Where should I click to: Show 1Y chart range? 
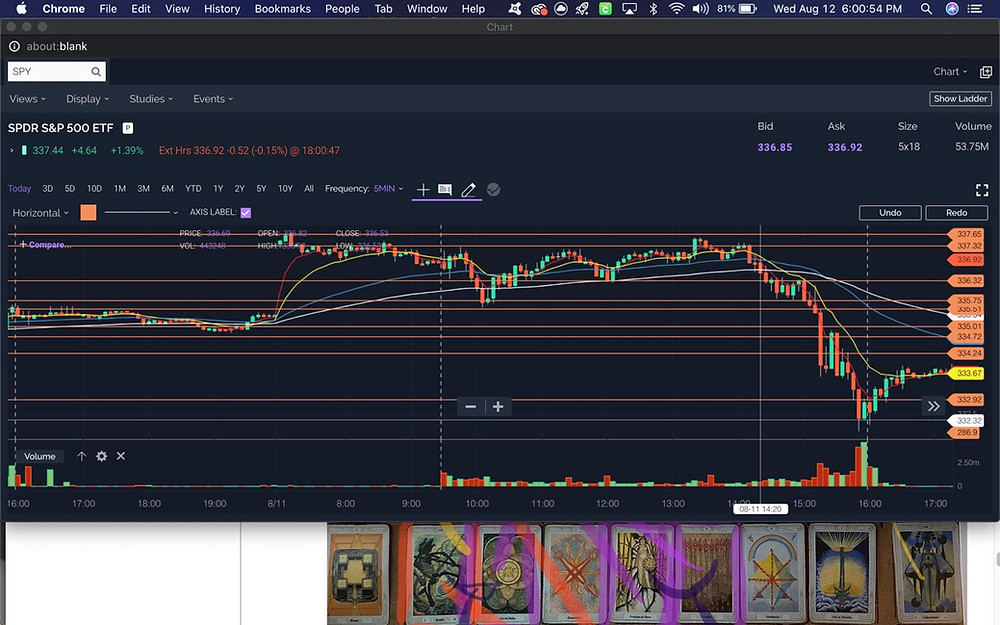(218, 189)
